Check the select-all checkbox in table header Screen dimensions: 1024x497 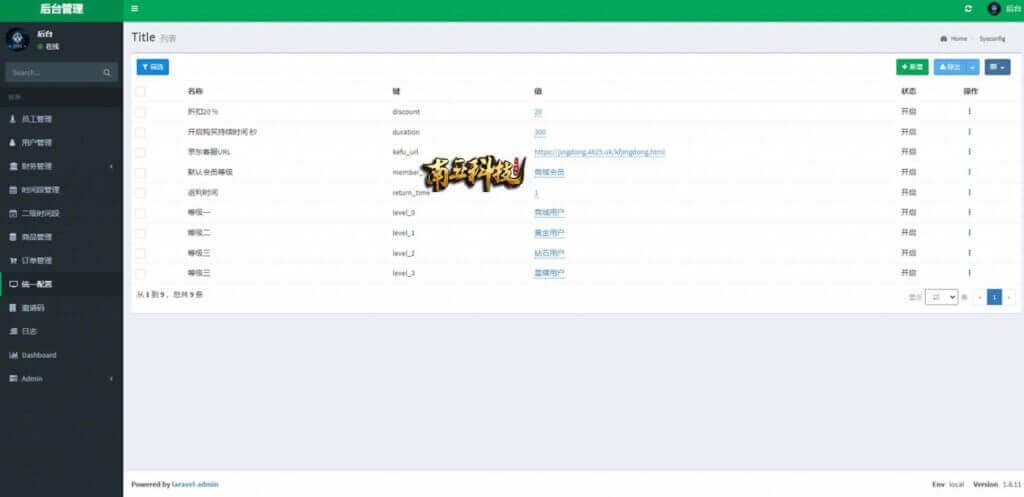[x=141, y=91]
